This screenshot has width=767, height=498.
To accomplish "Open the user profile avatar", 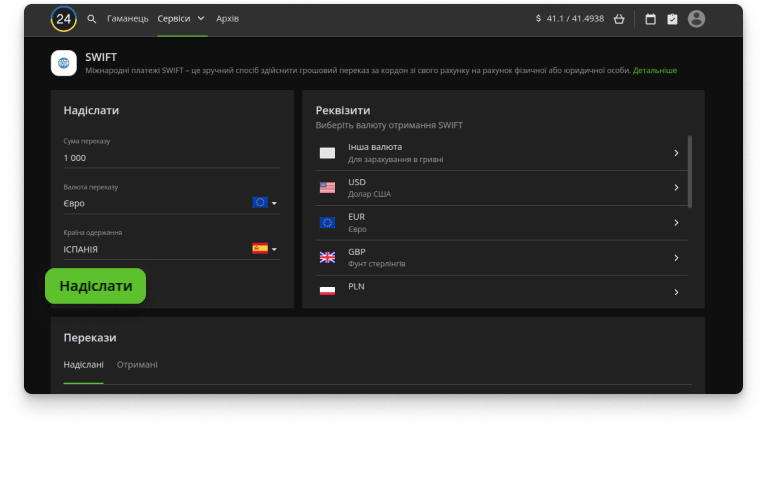I will pos(696,19).
